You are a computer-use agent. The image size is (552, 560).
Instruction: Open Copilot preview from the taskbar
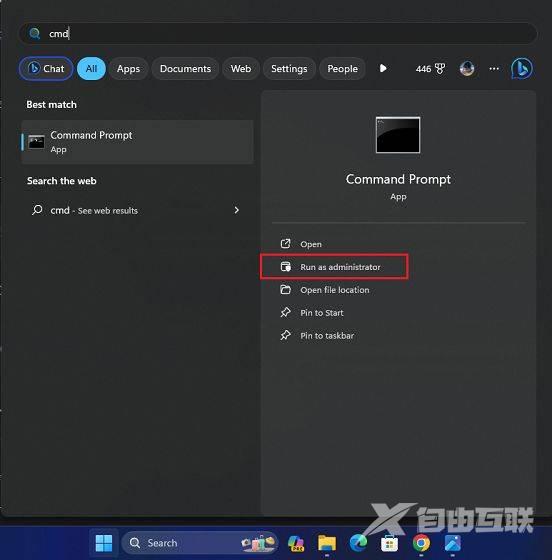tap(296, 543)
